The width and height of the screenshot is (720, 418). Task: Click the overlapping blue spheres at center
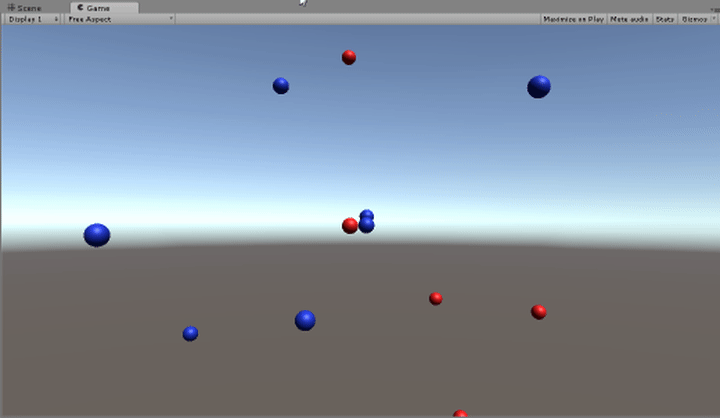(367, 223)
